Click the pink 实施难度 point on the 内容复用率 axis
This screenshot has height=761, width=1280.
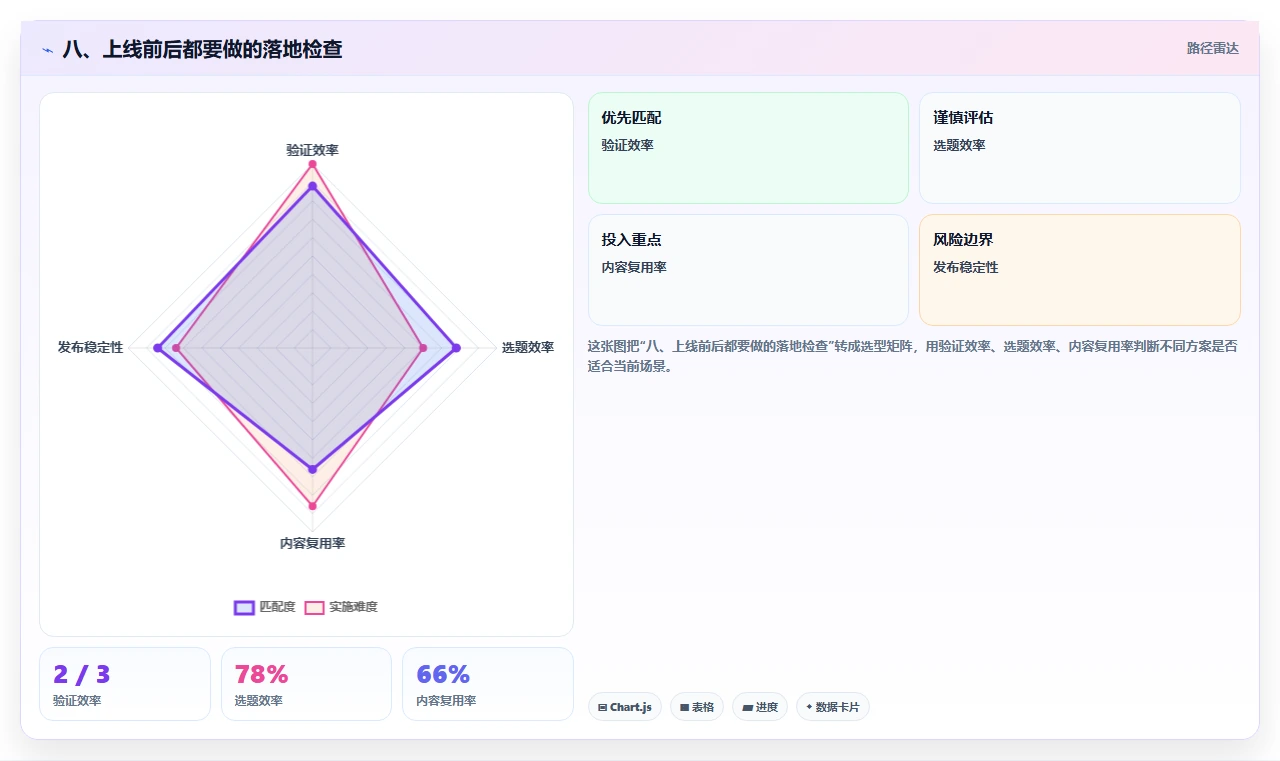(x=312, y=506)
